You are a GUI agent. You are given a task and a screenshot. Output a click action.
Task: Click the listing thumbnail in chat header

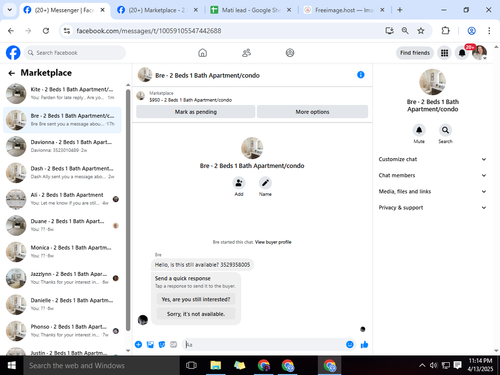(145, 75)
